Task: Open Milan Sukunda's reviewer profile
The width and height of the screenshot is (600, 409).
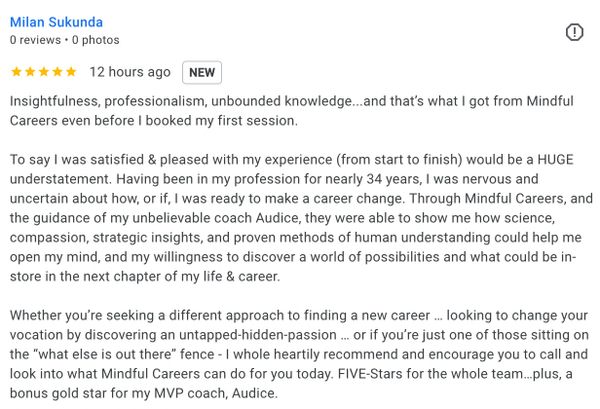Action: point(56,22)
